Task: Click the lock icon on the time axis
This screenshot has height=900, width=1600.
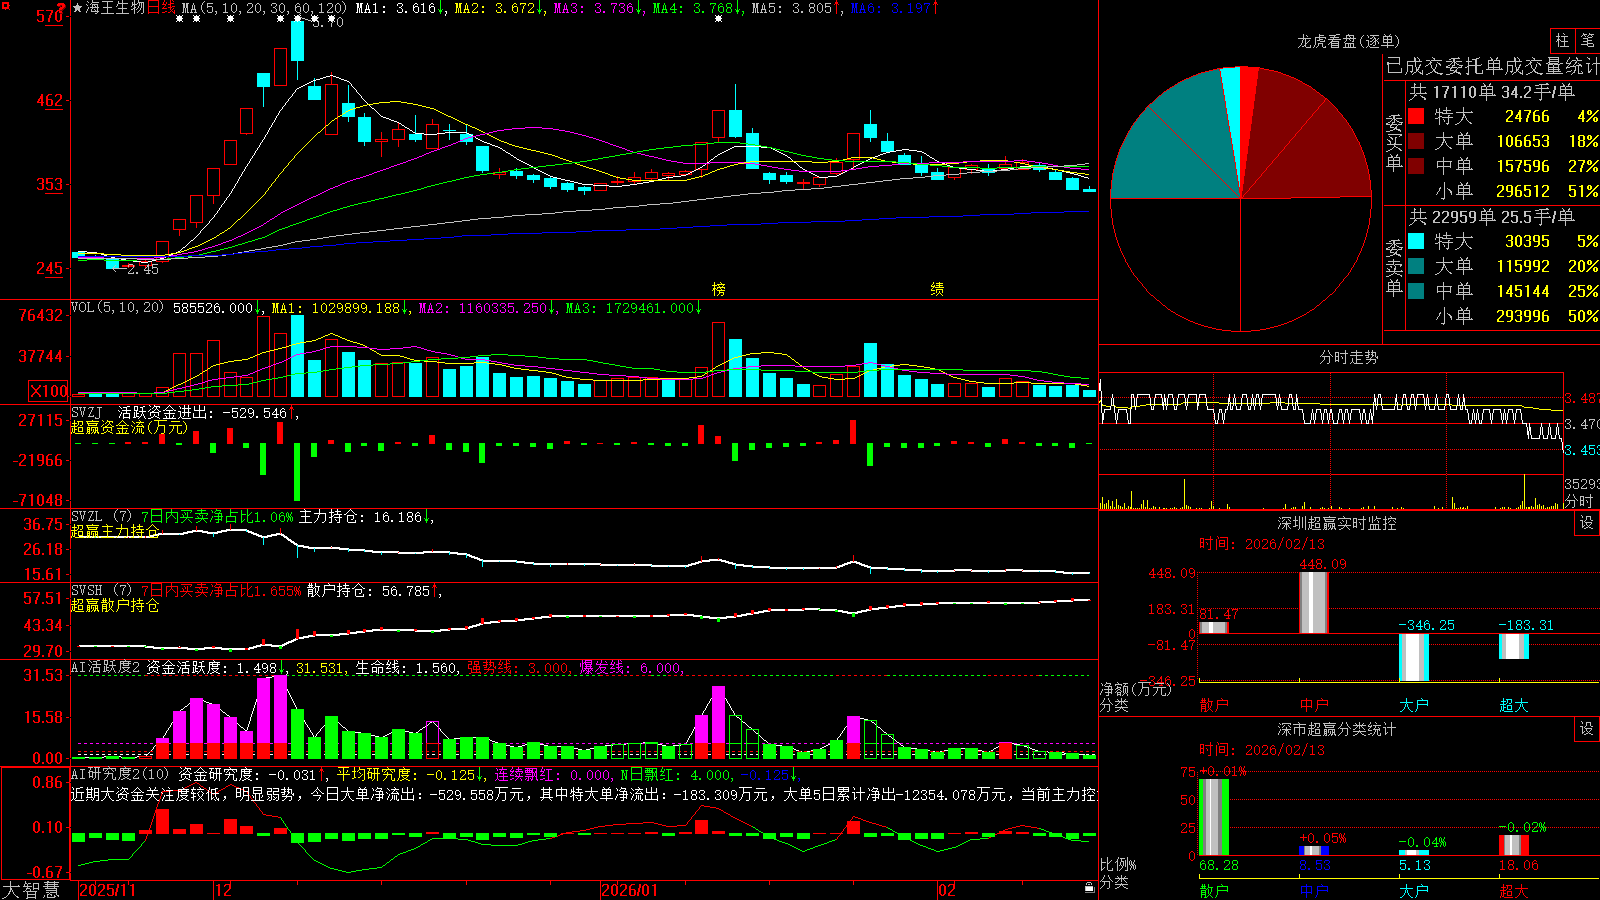Action: 1089,888
